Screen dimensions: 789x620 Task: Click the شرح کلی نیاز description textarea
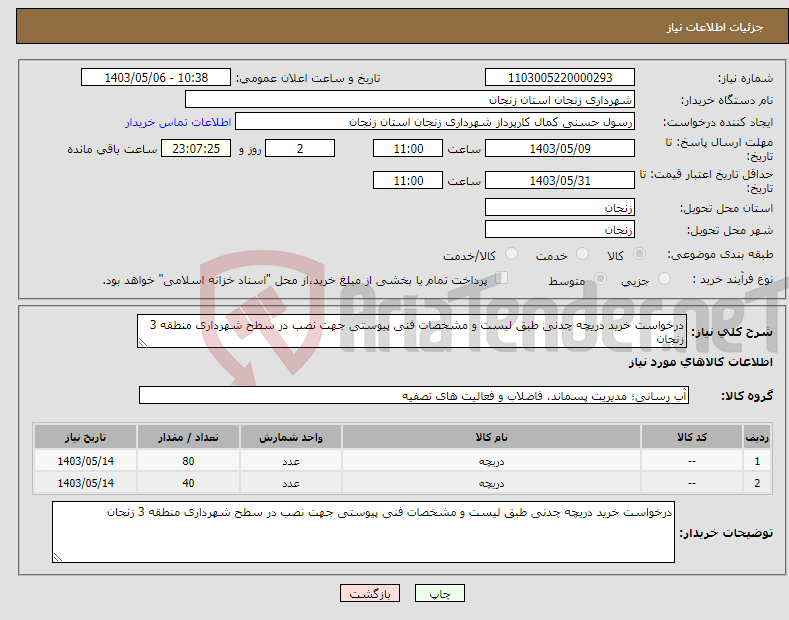click(x=412, y=331)
